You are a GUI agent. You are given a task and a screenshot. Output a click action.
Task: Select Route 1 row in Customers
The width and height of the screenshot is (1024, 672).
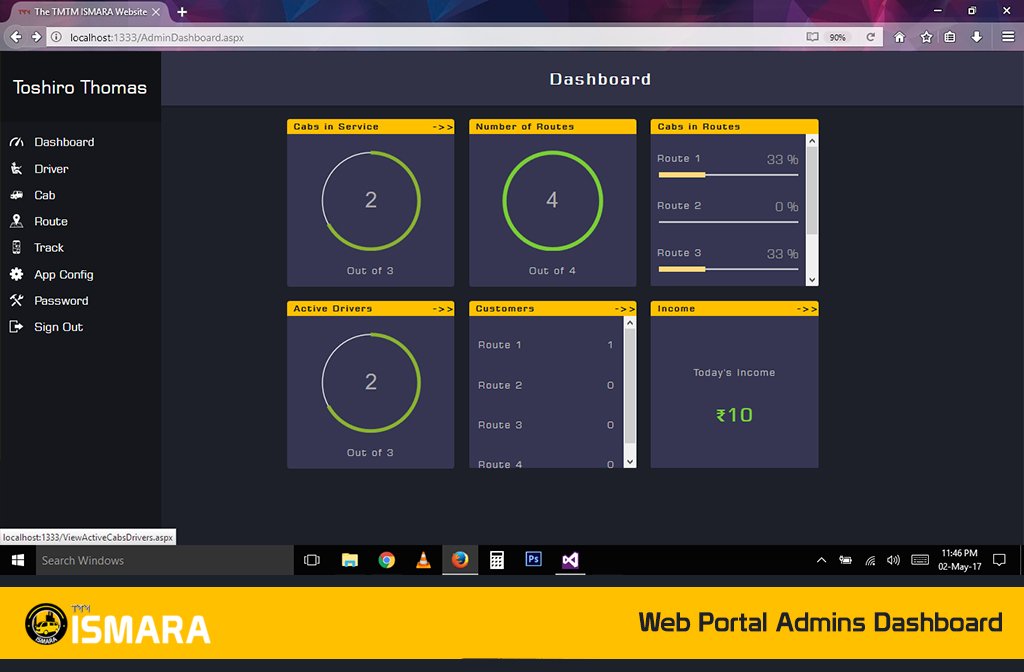(545, 345)
